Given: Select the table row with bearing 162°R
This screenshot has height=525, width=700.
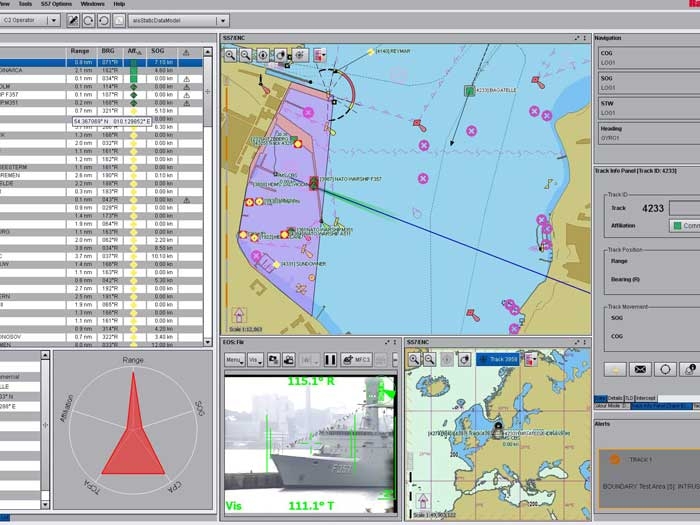Looking at the screenshot, I should point(101,71).
